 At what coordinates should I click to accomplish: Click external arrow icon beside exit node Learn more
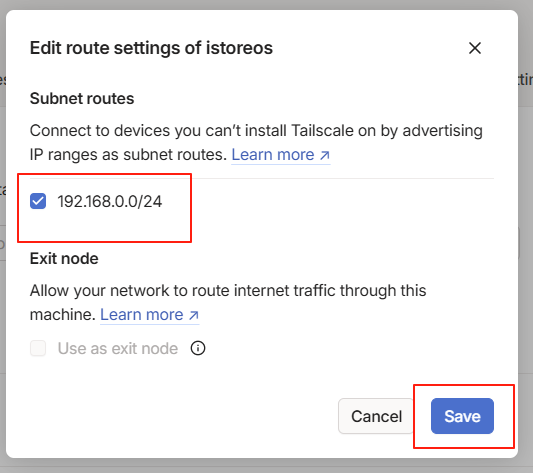[x=193, y=315]
